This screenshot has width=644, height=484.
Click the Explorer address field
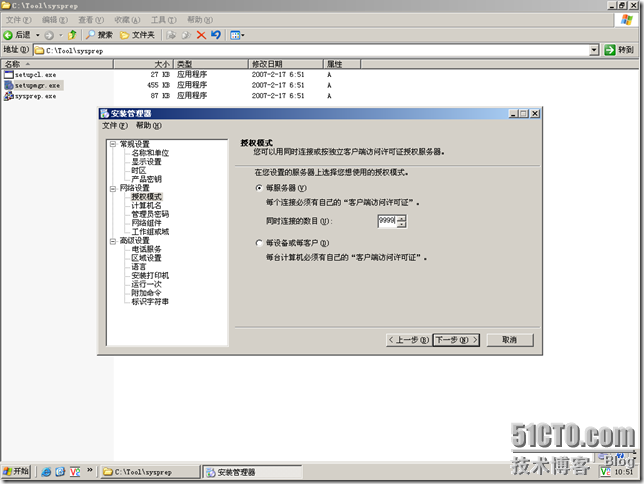click(312, 50)
